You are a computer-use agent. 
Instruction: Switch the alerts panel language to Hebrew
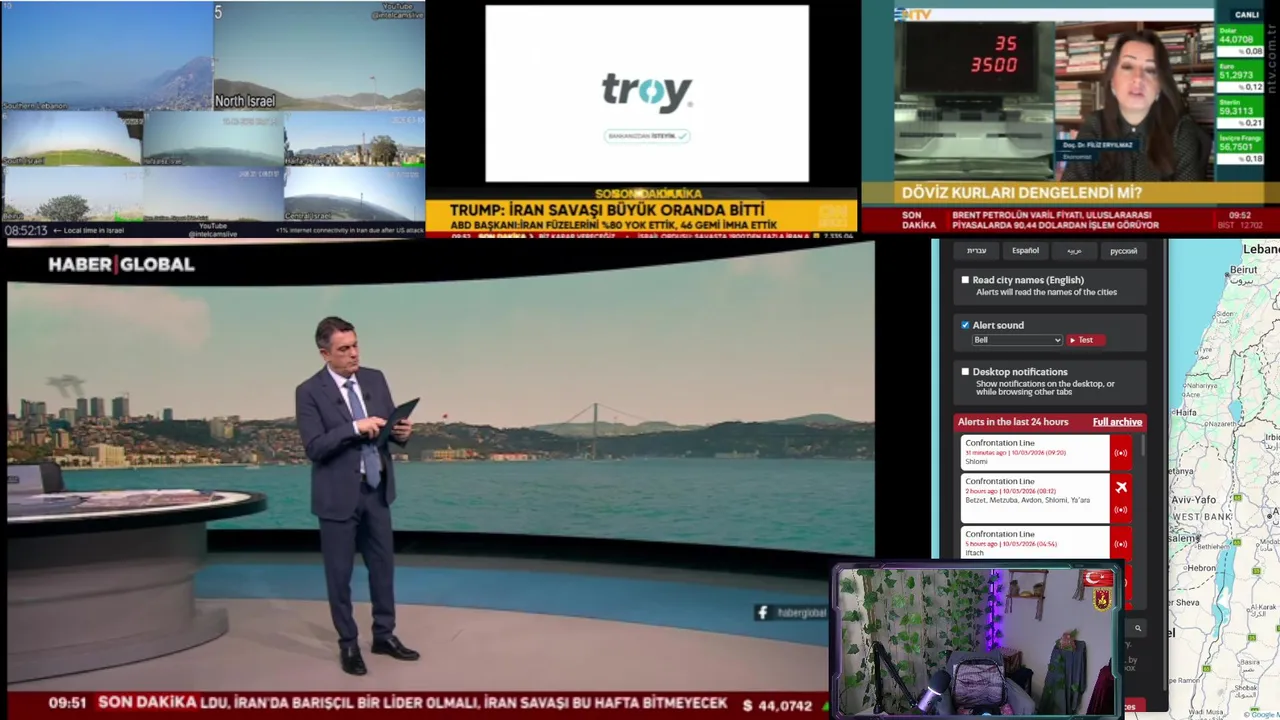tap(976, 251)
